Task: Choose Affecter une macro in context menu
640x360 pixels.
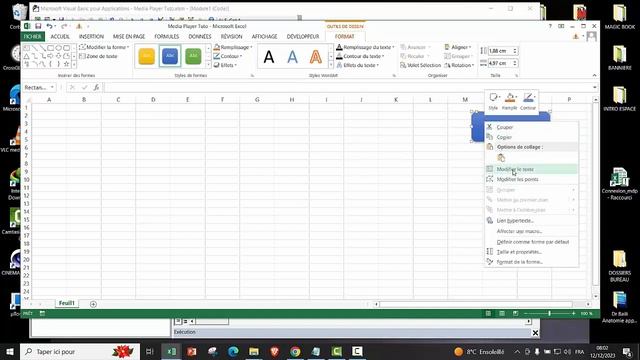Action: (531, 231)
